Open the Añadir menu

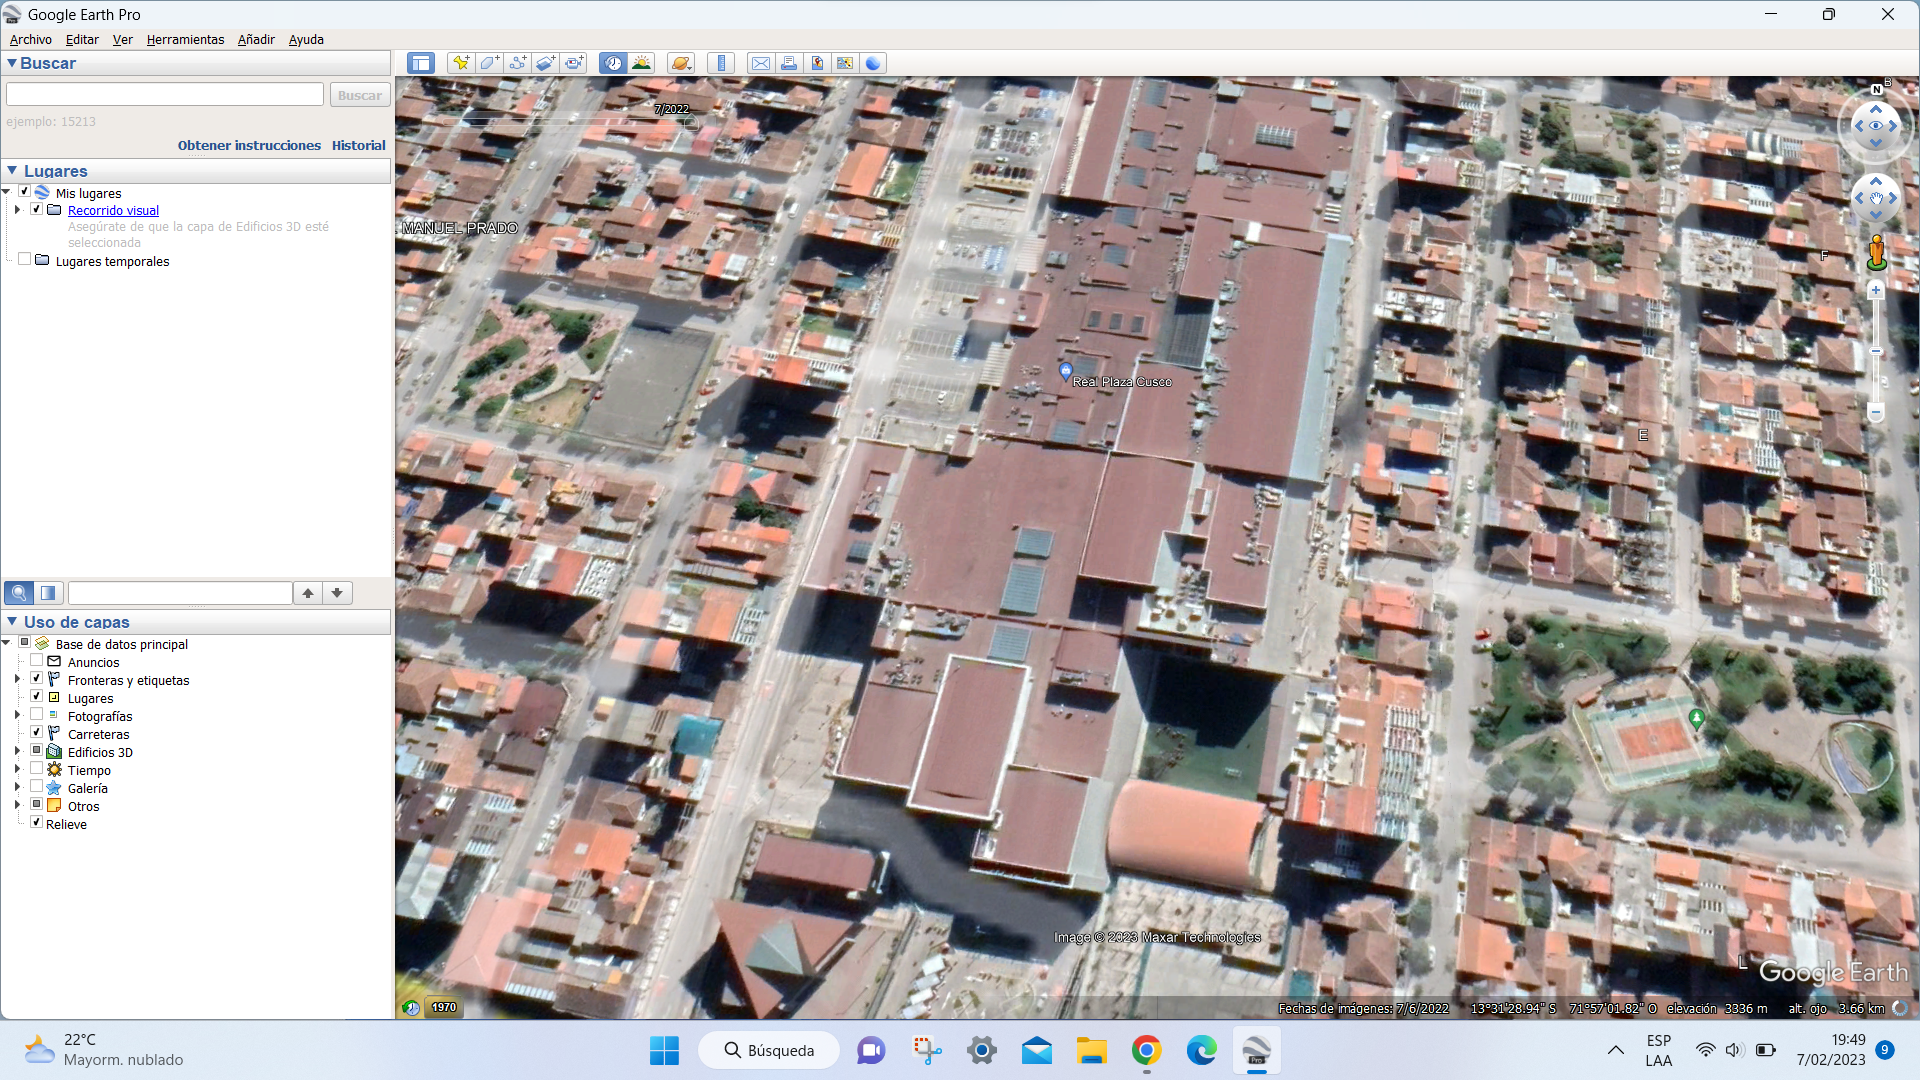click(x=256, y=40)
